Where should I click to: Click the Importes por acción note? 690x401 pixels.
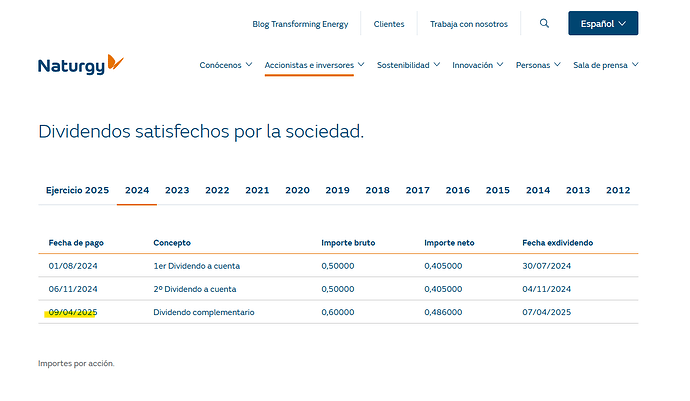[76, 364]
